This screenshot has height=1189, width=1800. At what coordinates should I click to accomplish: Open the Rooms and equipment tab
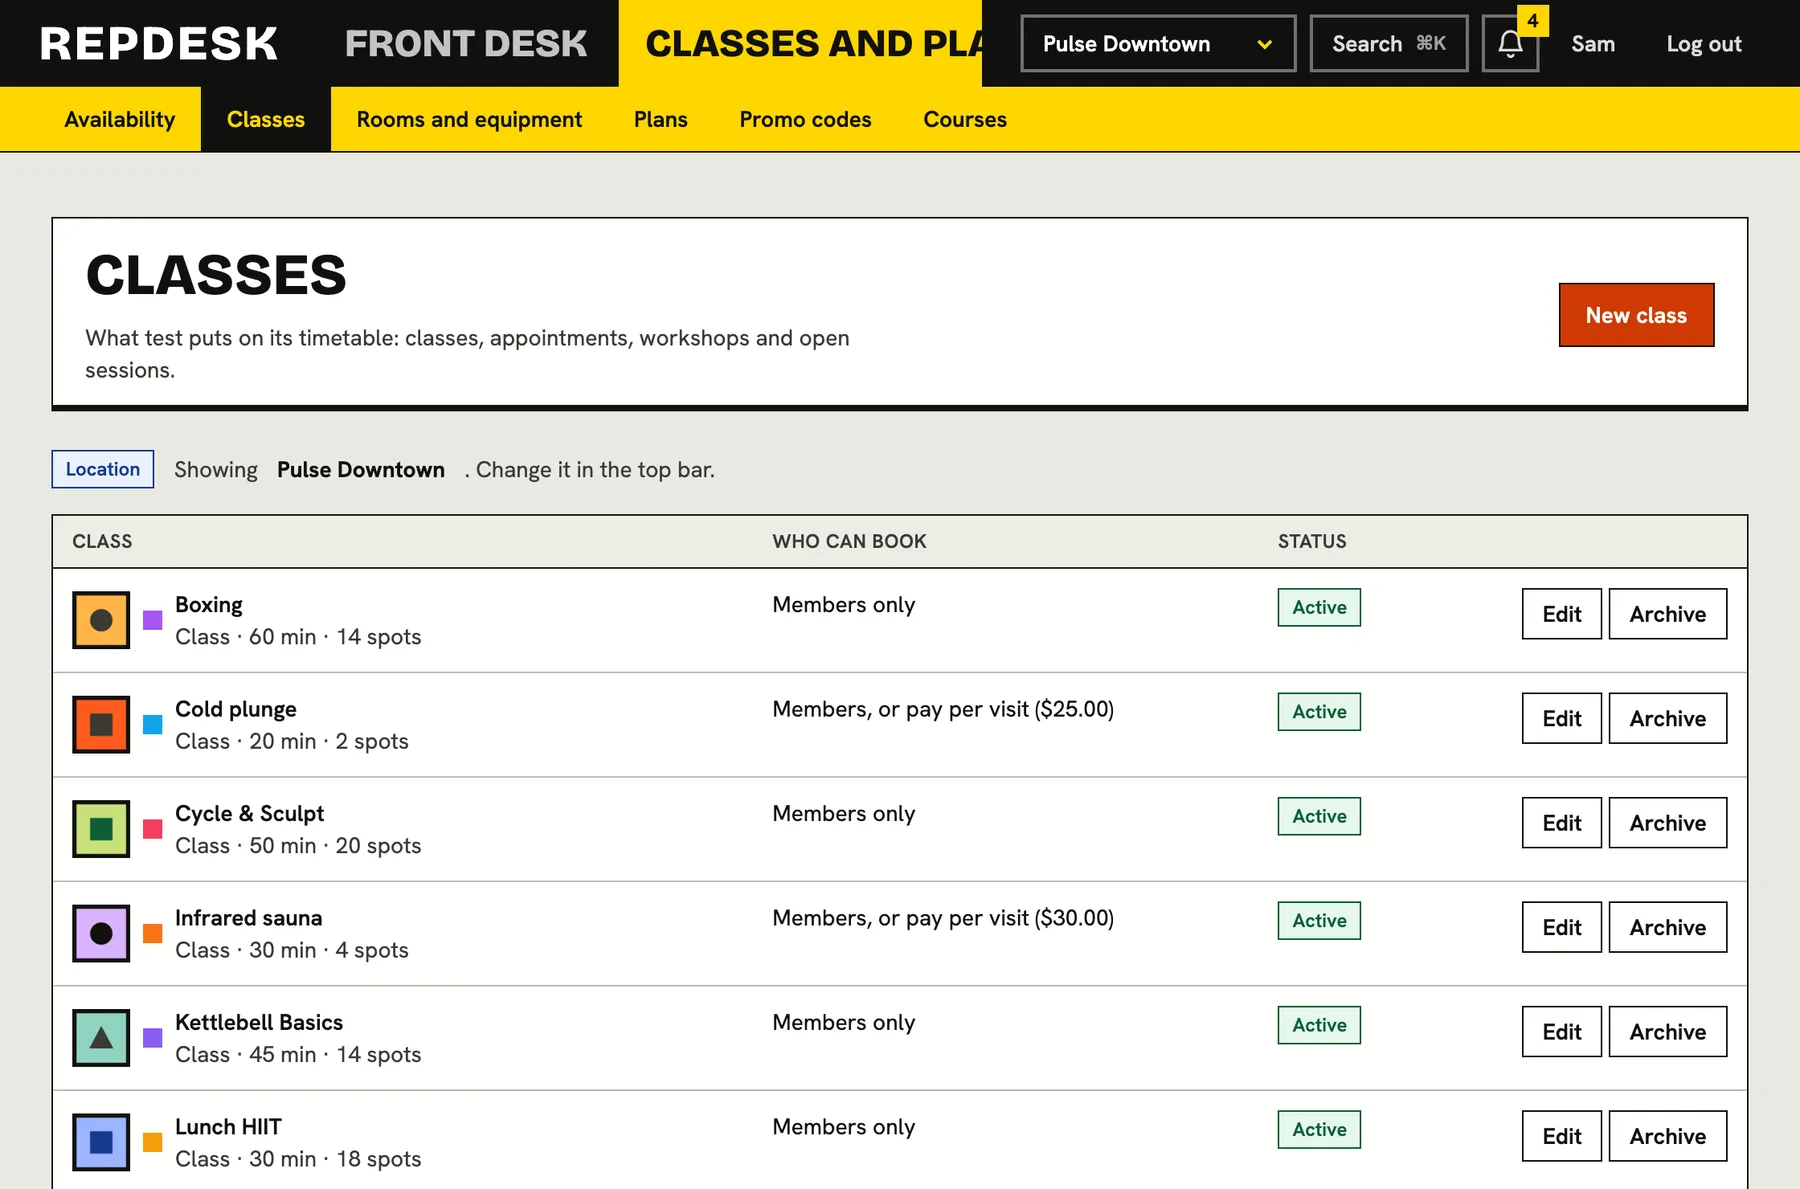coord(469,119)
